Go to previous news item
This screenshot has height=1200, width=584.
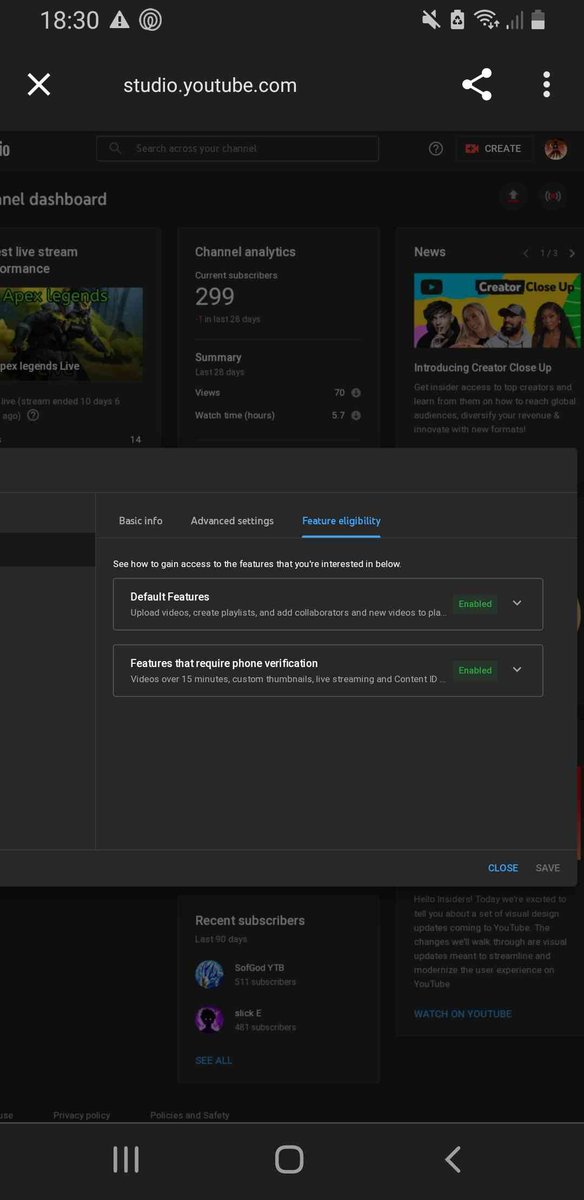(526, 253)
